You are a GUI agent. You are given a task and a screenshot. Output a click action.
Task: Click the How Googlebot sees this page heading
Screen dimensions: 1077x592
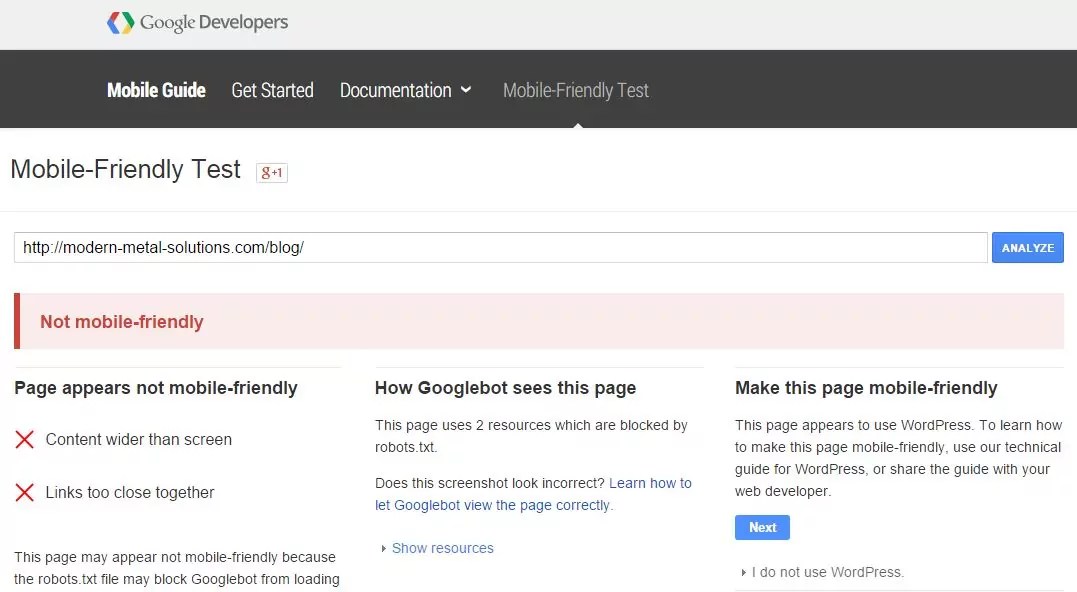[505, 388]
